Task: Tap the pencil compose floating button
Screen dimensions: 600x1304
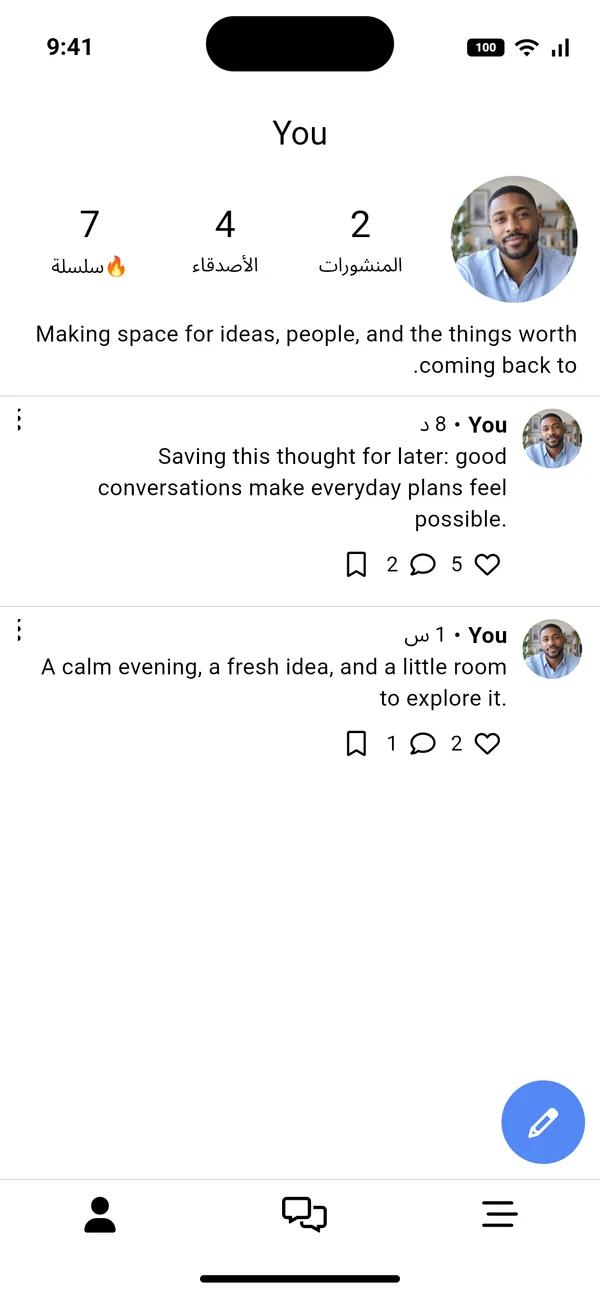Action: 543,1122
